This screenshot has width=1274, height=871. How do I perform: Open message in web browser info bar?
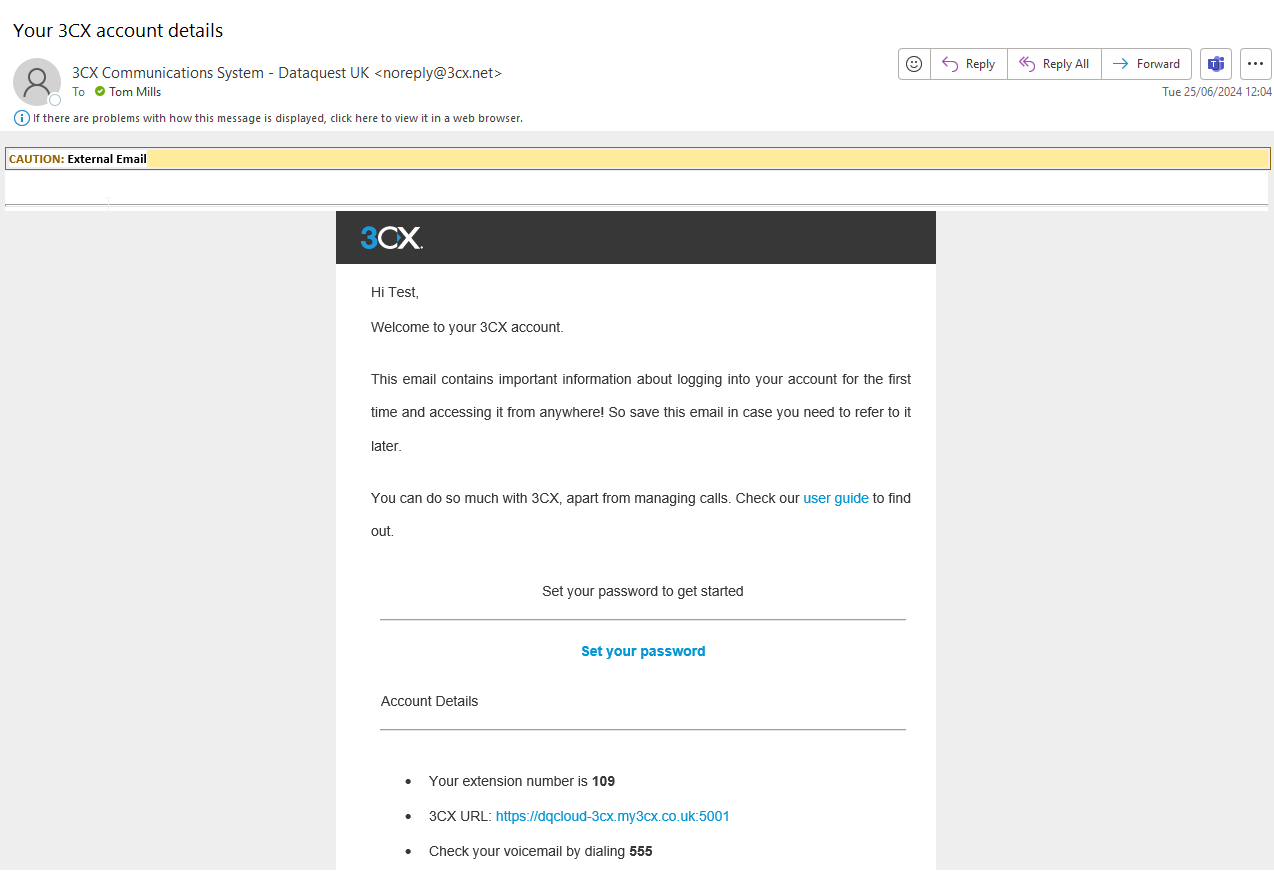pyautogui.click(x=278, y=118)
